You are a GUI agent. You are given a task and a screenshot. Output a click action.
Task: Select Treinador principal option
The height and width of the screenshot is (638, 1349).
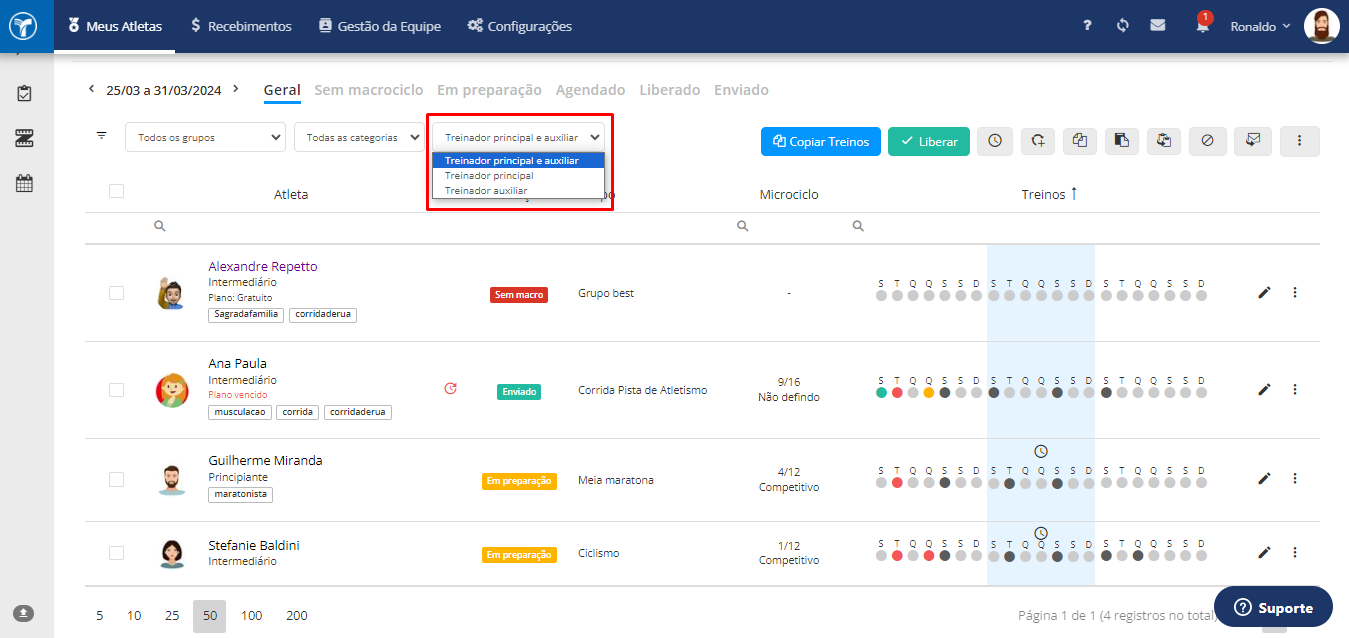(518, 175)
